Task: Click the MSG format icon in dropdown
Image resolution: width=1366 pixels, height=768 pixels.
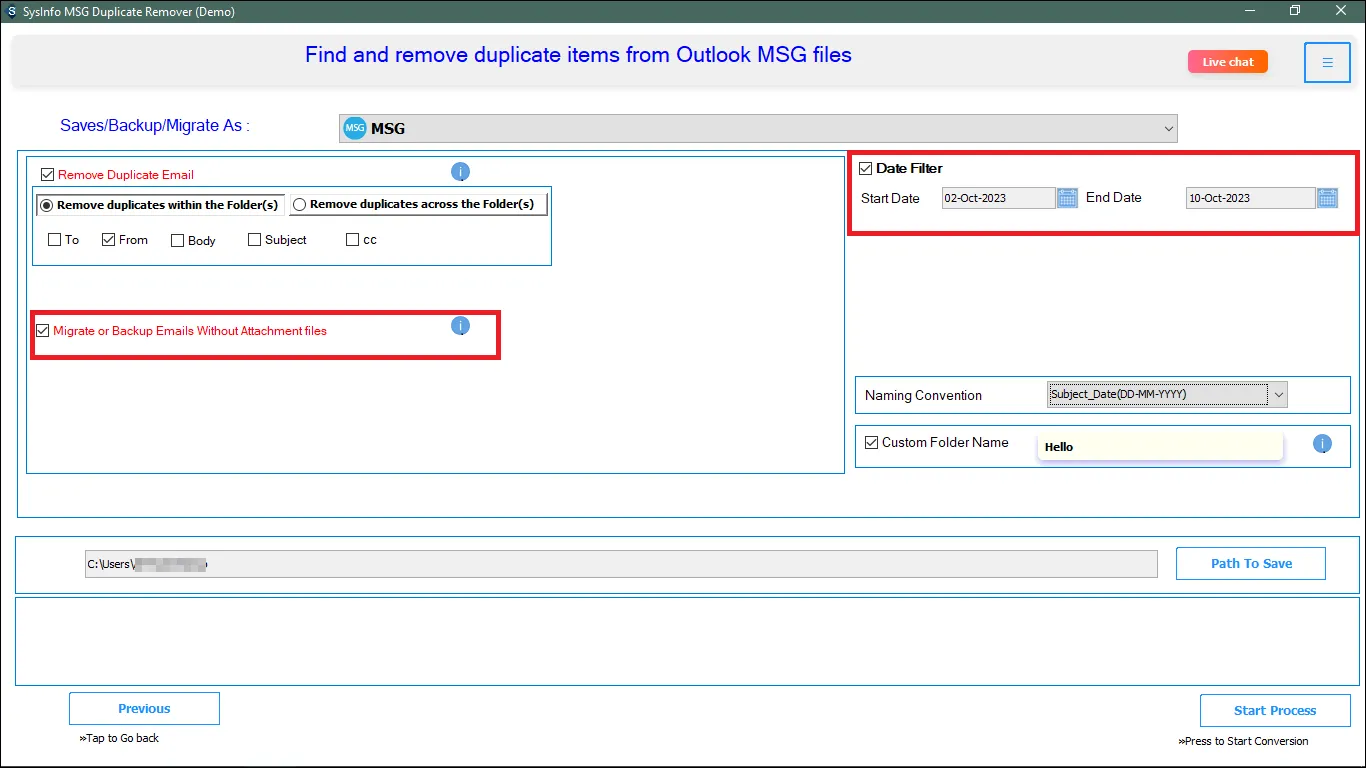Action: 355,128
